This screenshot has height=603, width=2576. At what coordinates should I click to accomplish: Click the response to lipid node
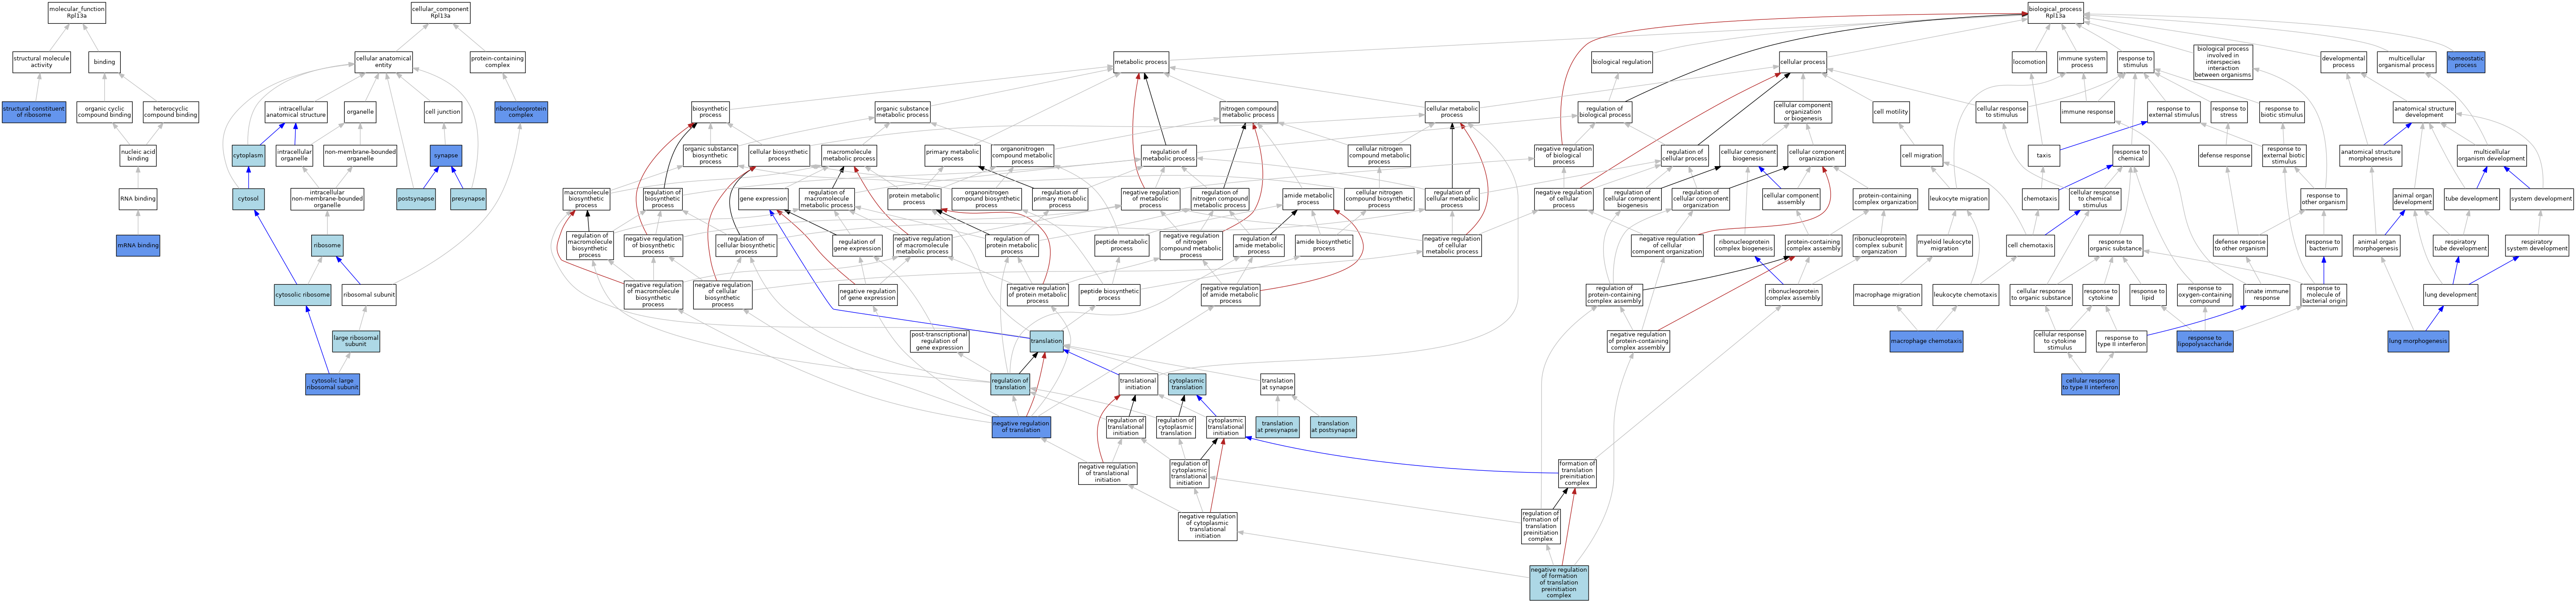pos(2147,295)
